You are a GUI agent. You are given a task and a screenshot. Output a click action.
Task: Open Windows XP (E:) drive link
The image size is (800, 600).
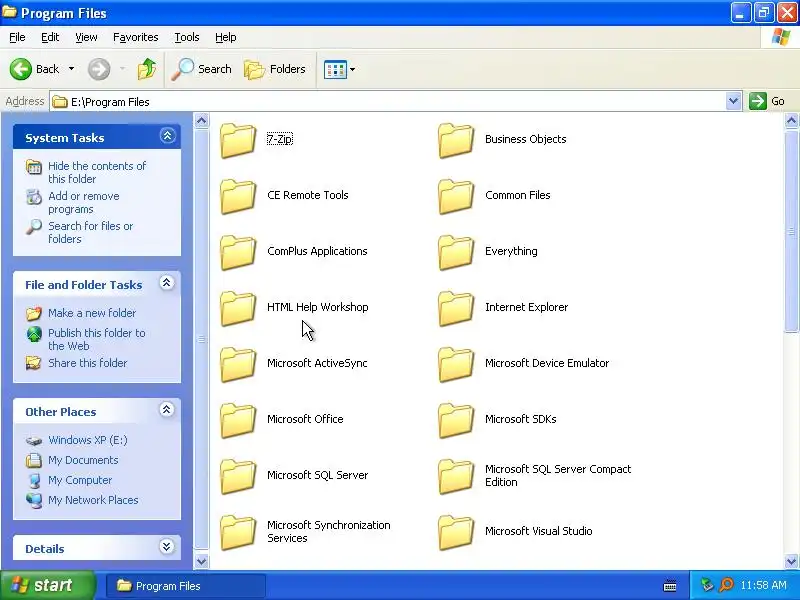88,440
